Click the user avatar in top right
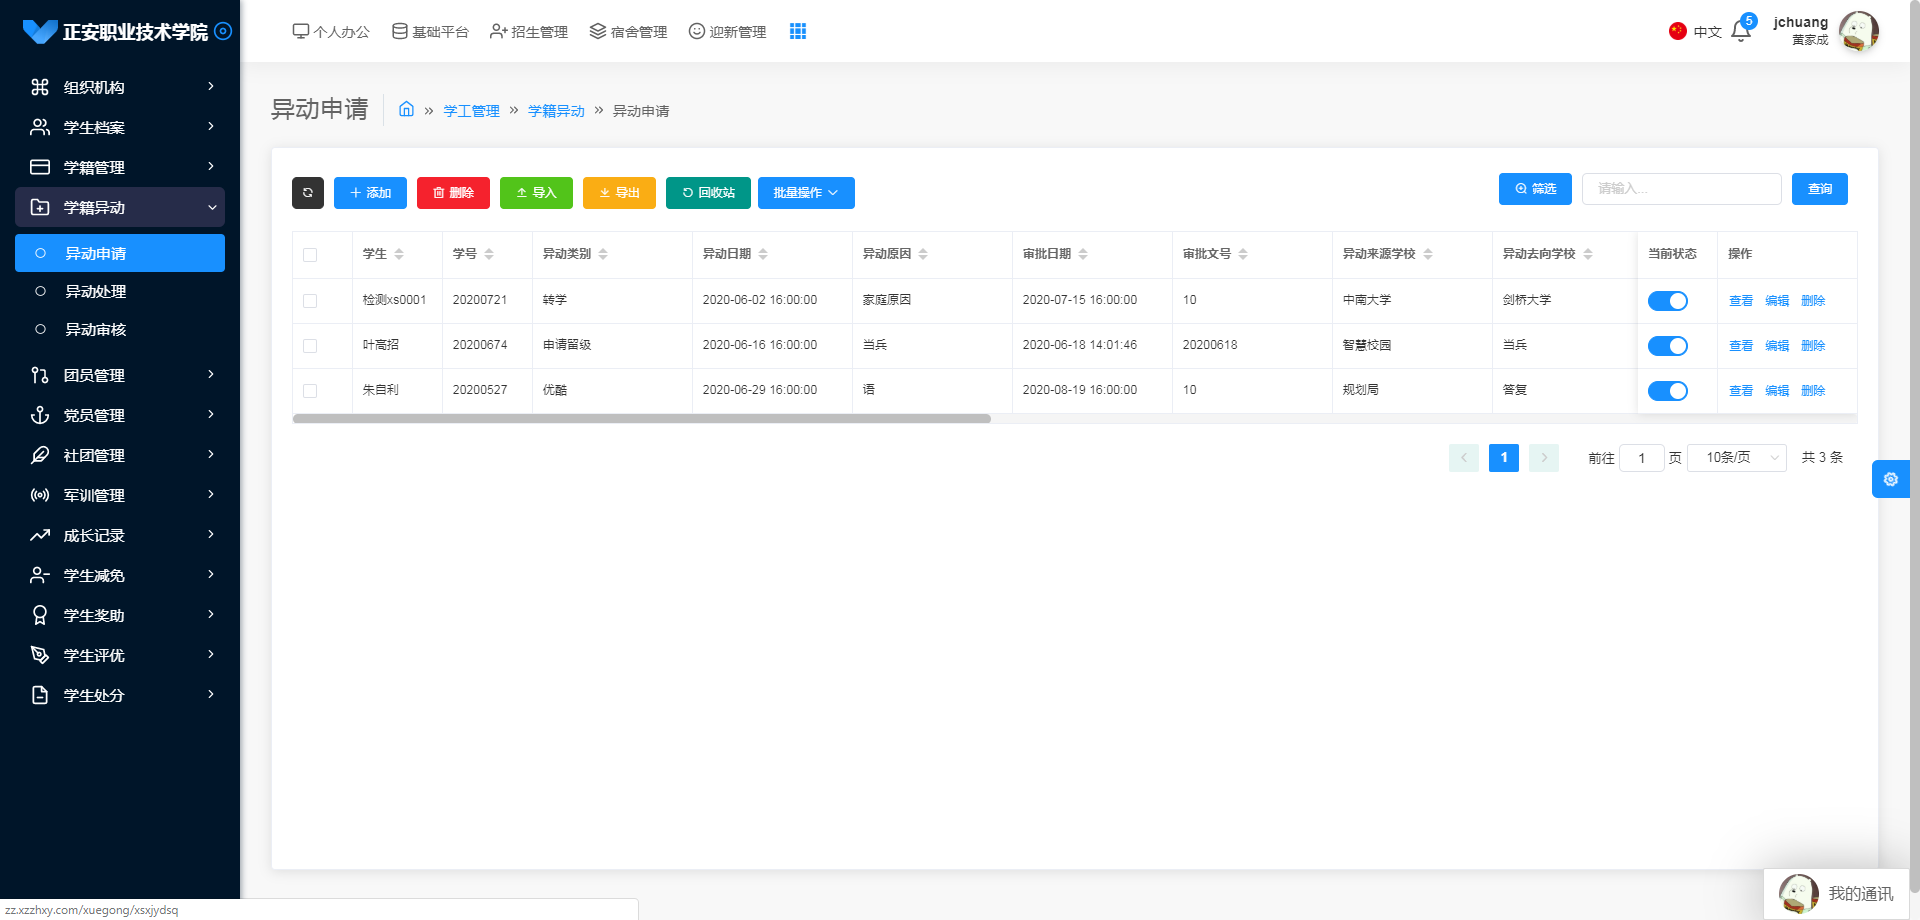 [1859, 31]
